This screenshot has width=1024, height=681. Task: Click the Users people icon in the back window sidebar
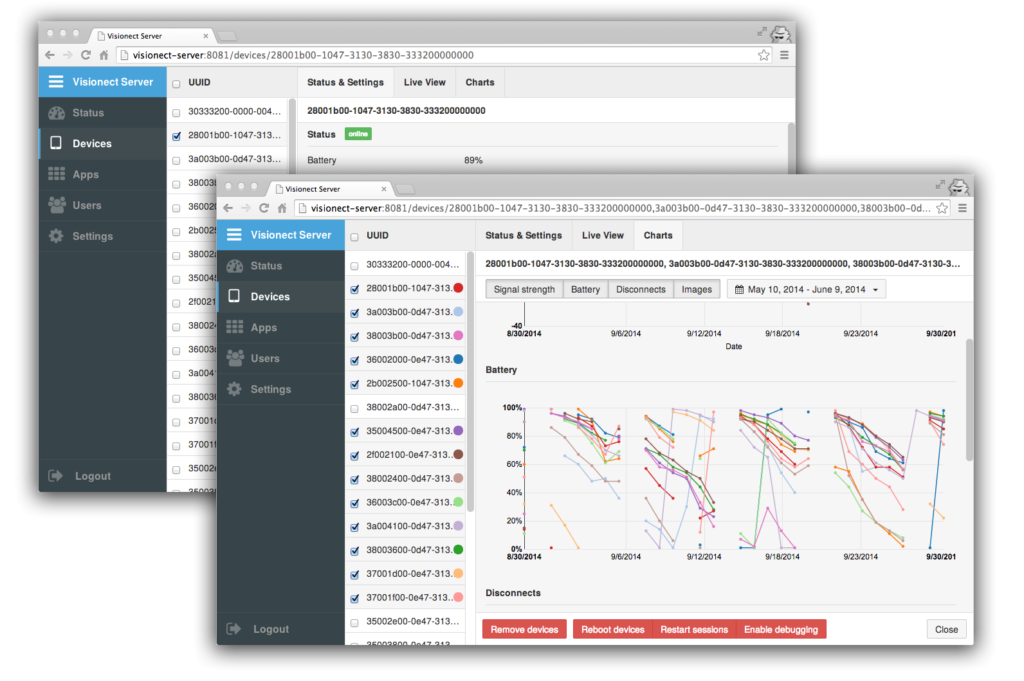point(57,205)
